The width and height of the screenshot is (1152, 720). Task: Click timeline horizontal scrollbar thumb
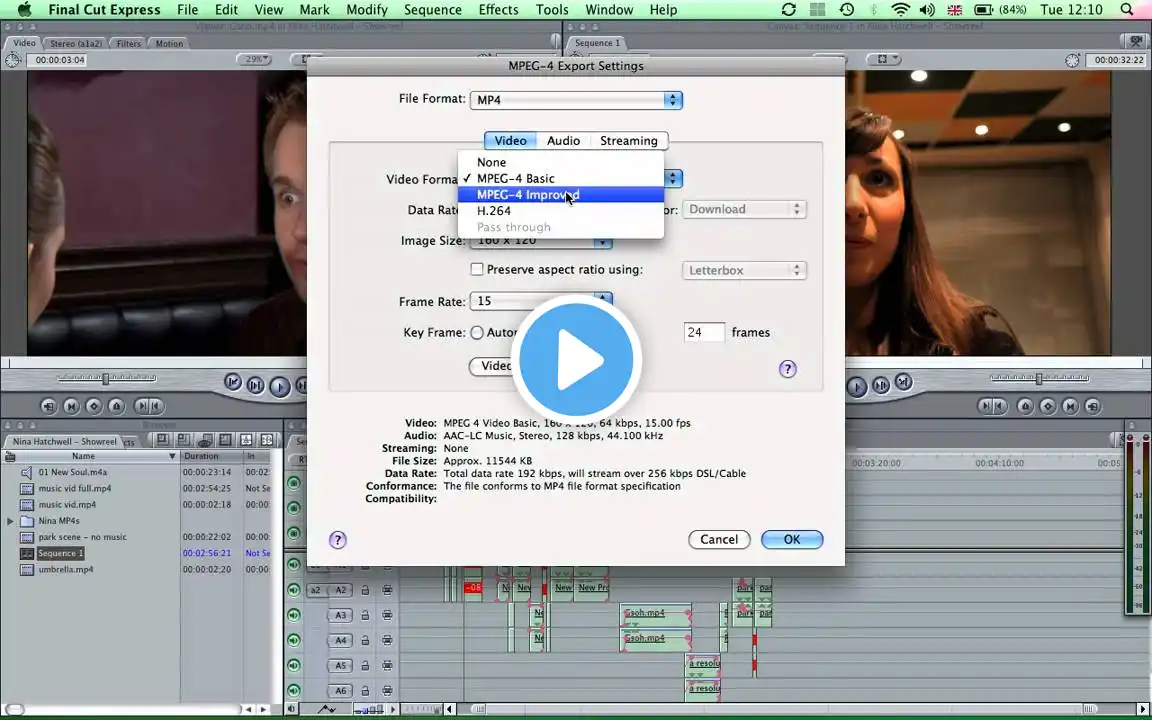786,709
